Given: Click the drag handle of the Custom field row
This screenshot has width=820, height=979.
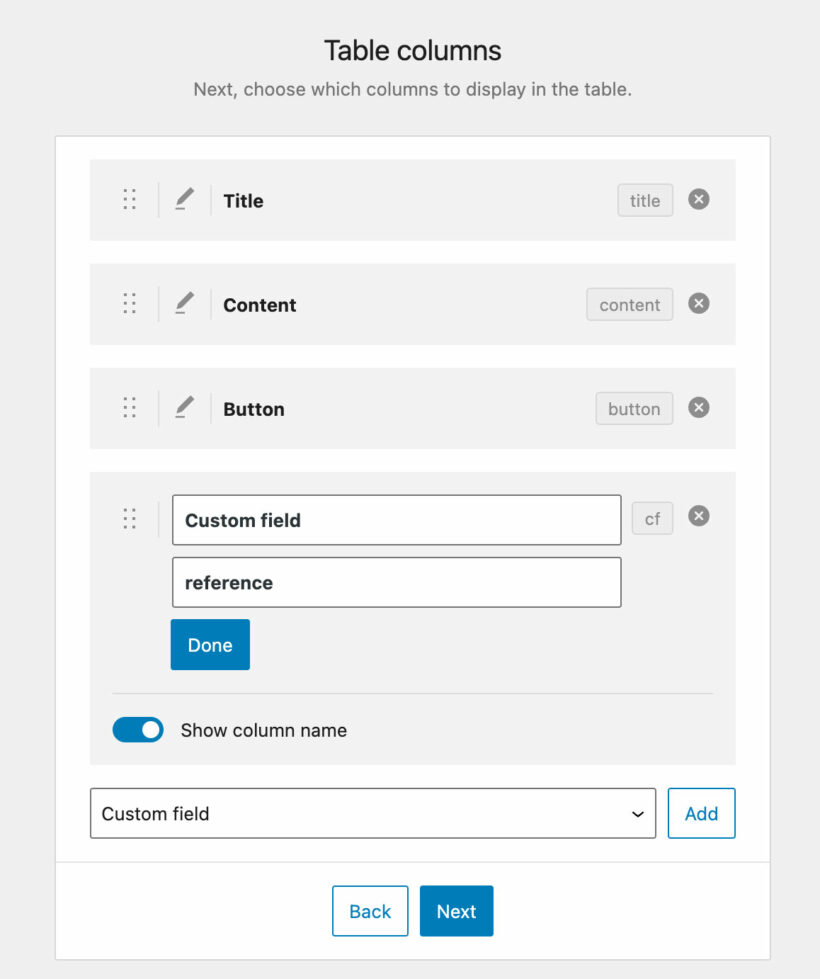Looking at the screenshot, I should [129, 518].
